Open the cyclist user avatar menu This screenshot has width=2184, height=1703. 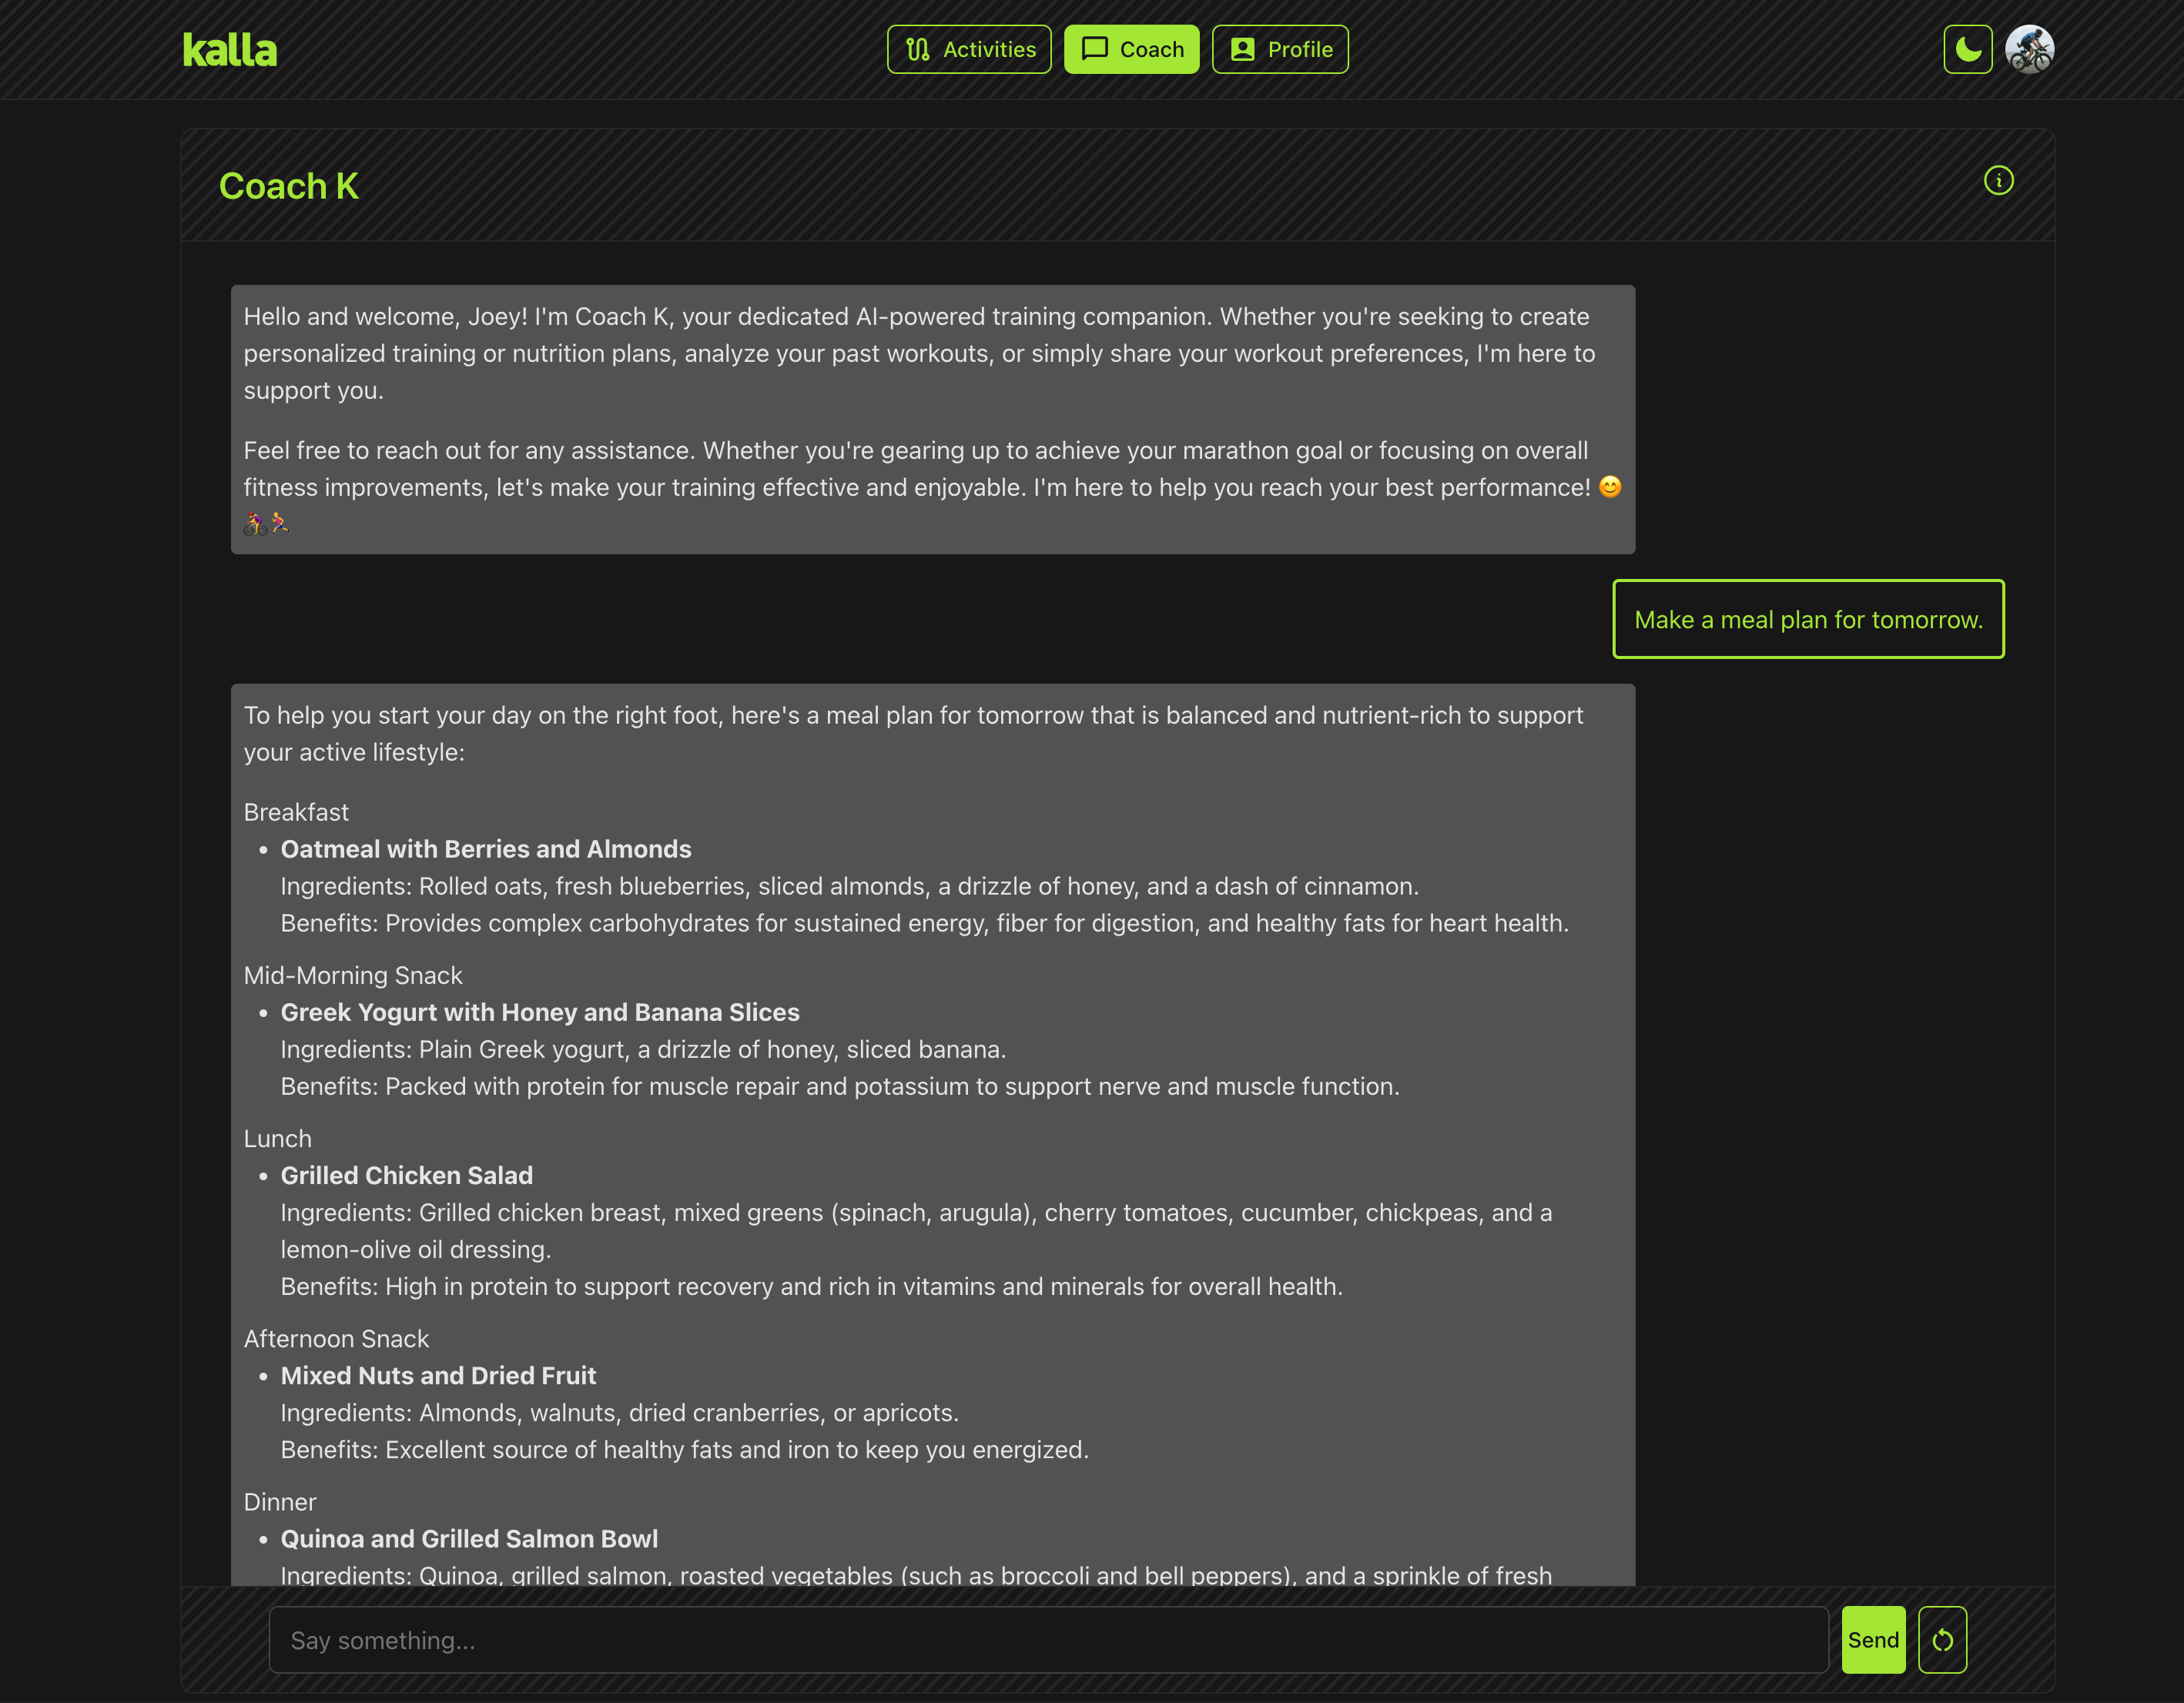(x=2029, y=49)
